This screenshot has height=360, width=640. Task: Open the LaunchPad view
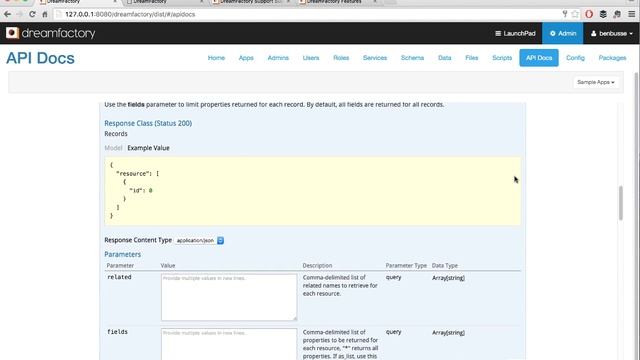pyautogui.click(x=515, y=33)
